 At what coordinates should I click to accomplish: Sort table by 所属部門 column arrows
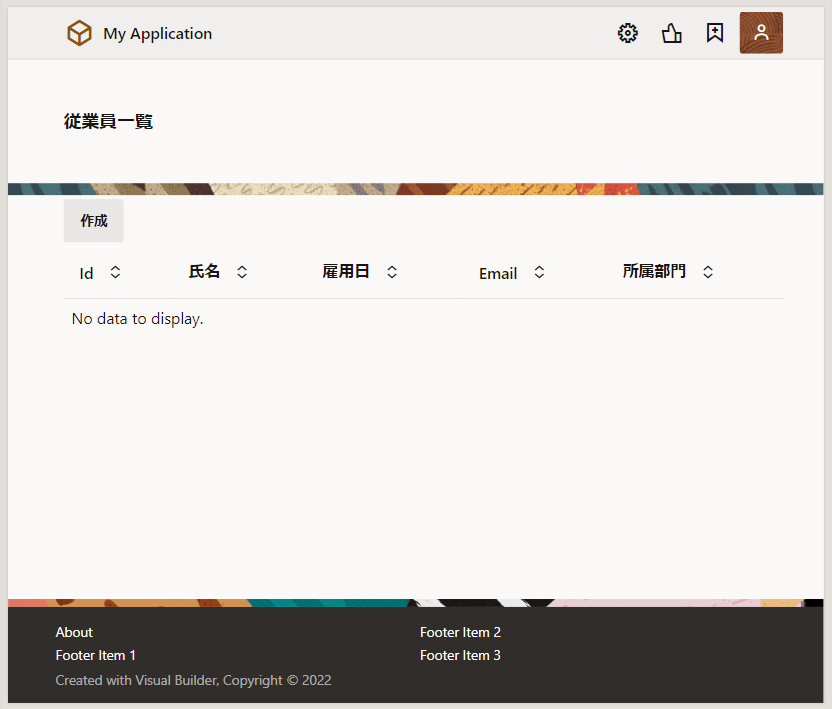708,272
